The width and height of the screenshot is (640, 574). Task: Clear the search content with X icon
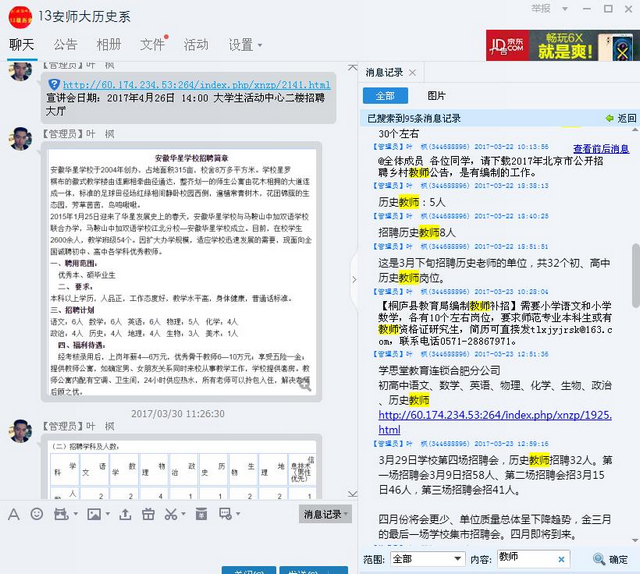point(562,559)
